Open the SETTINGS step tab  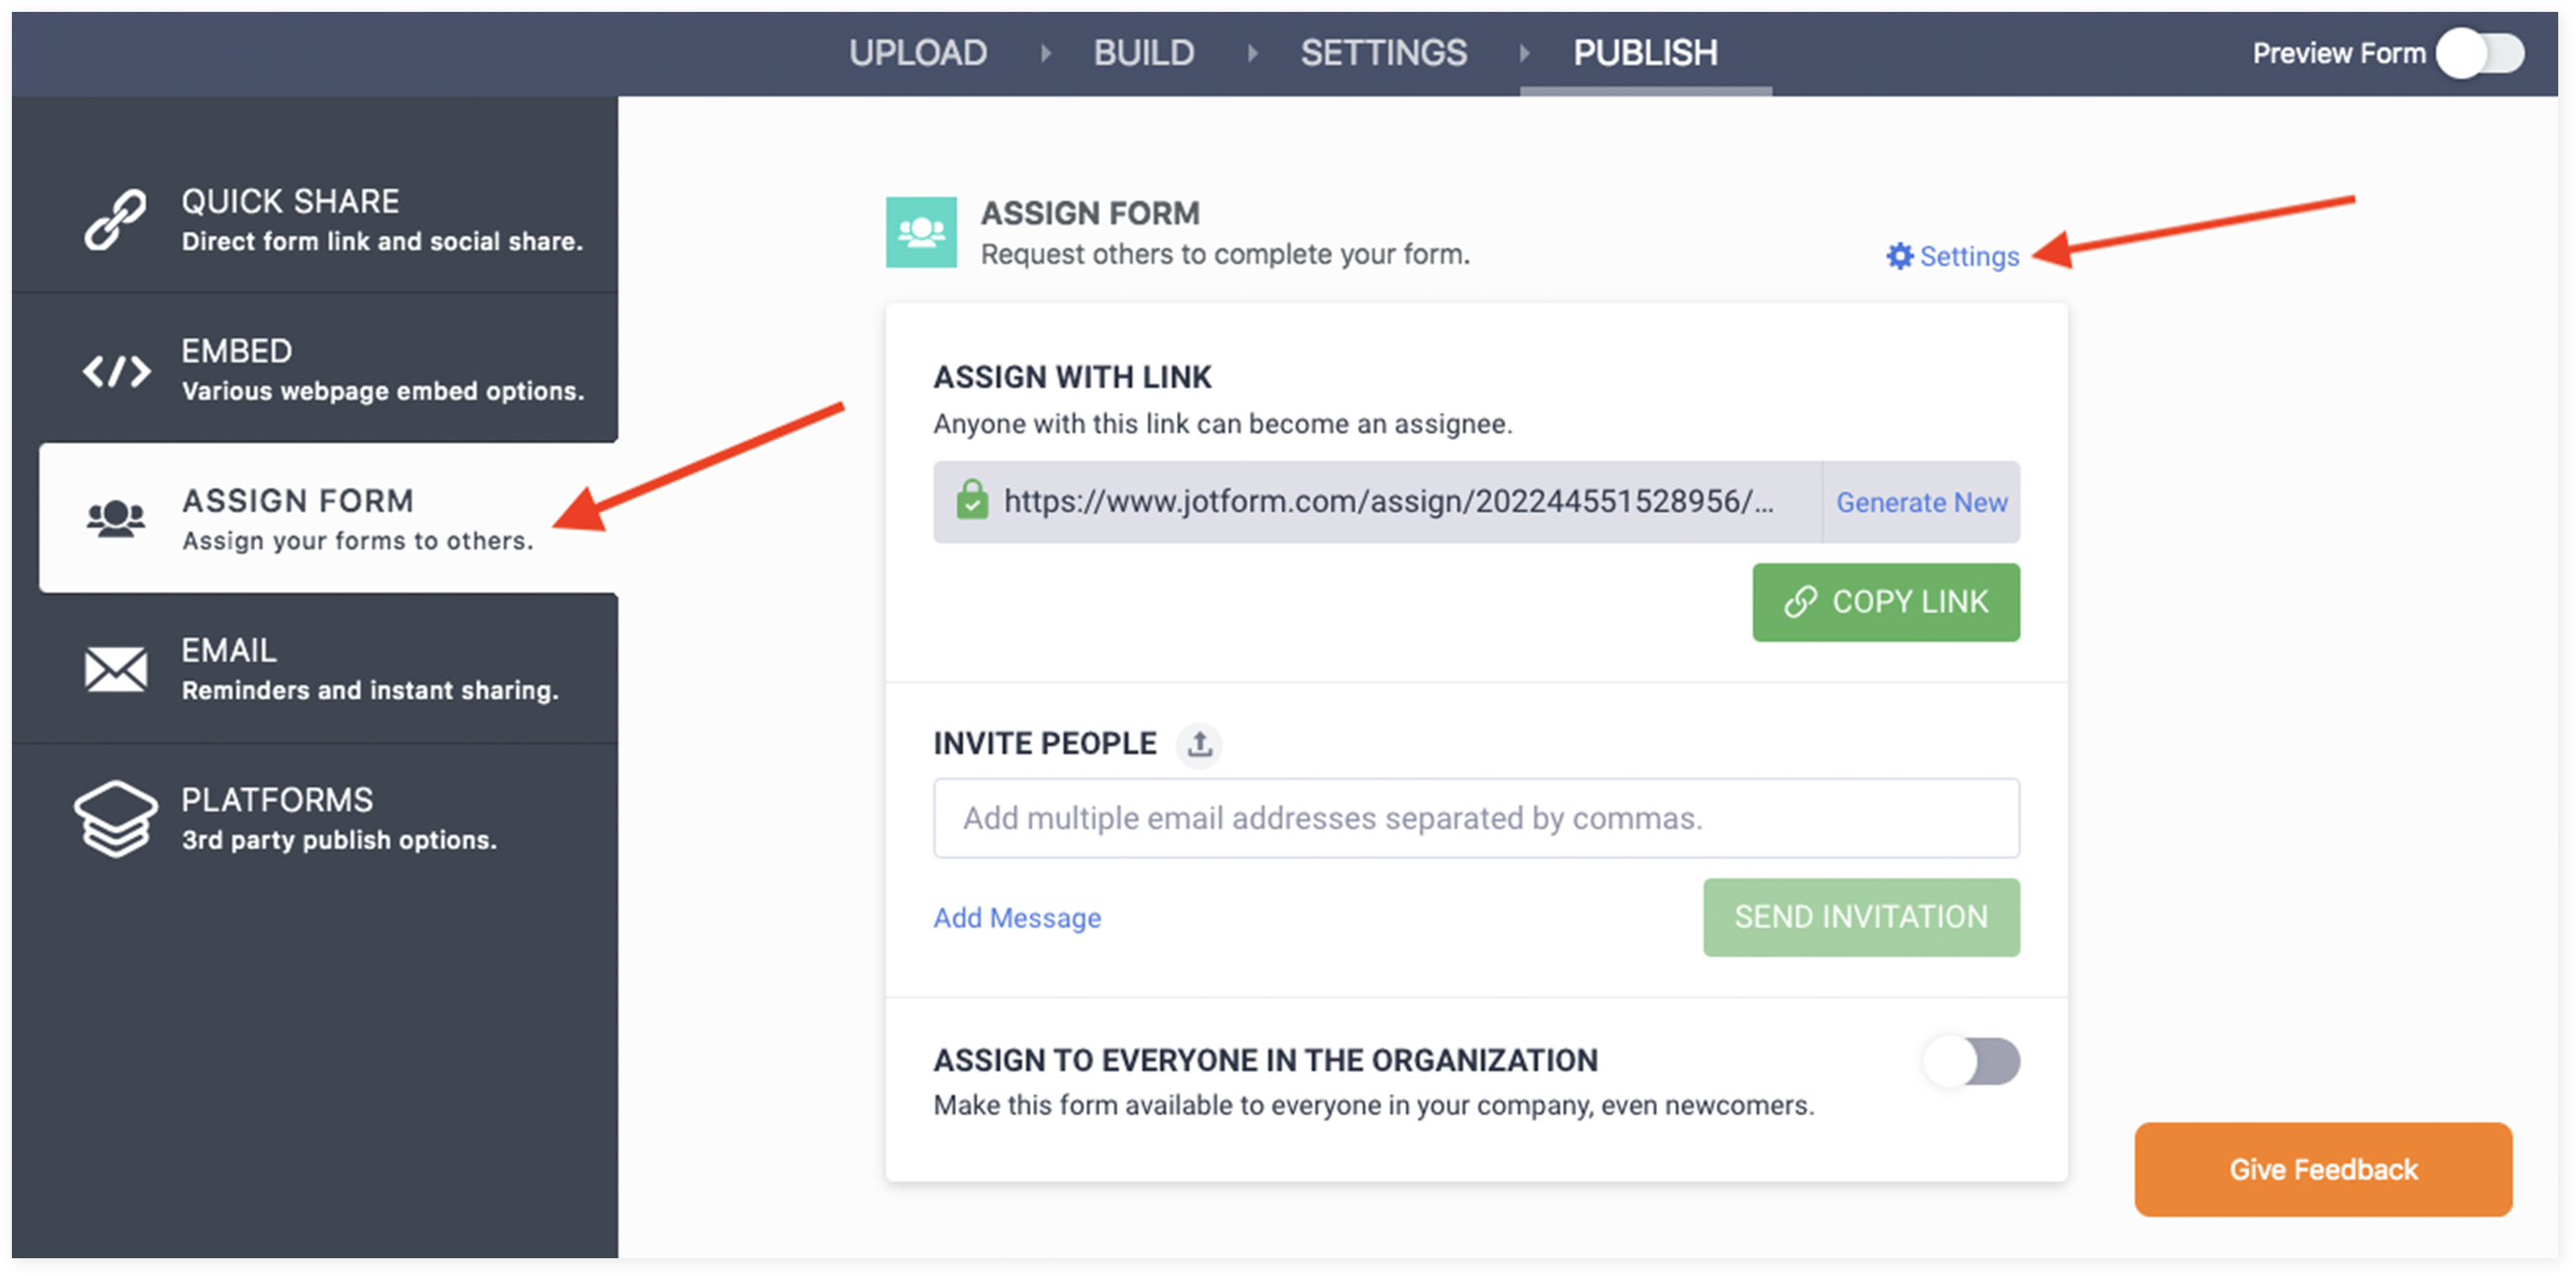(x=1383, y=53)
